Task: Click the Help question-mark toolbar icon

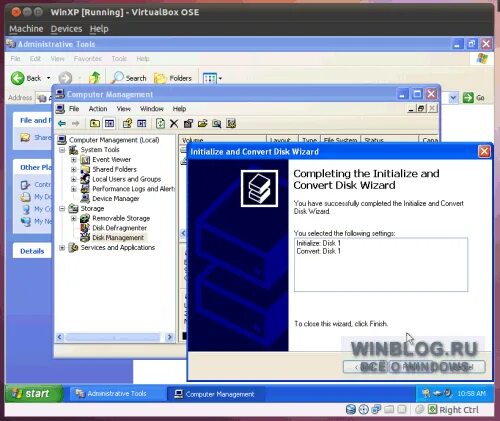Action: (x=127, y=124)
